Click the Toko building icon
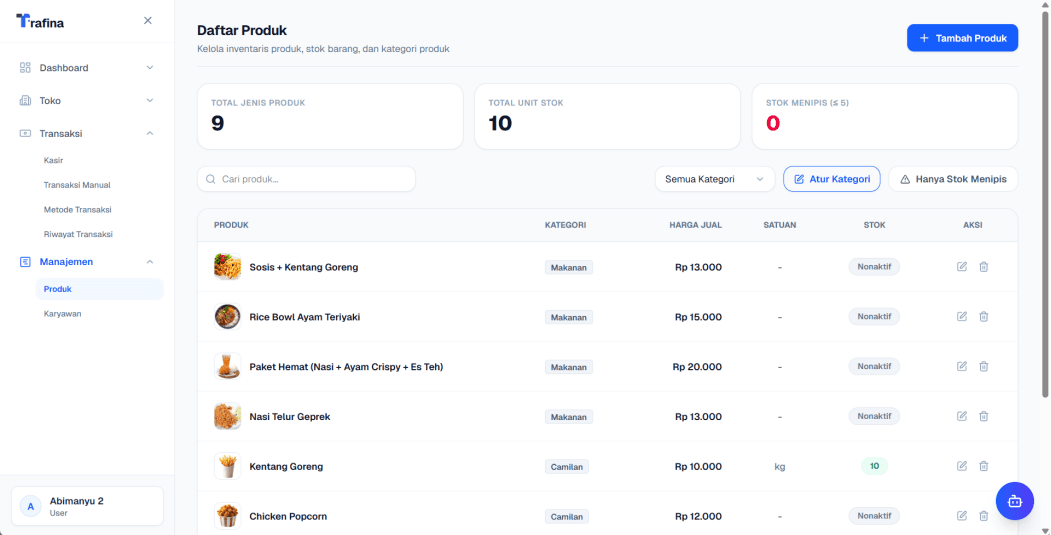The width and height of the screenshot is (1051, 535). [25, 101]
